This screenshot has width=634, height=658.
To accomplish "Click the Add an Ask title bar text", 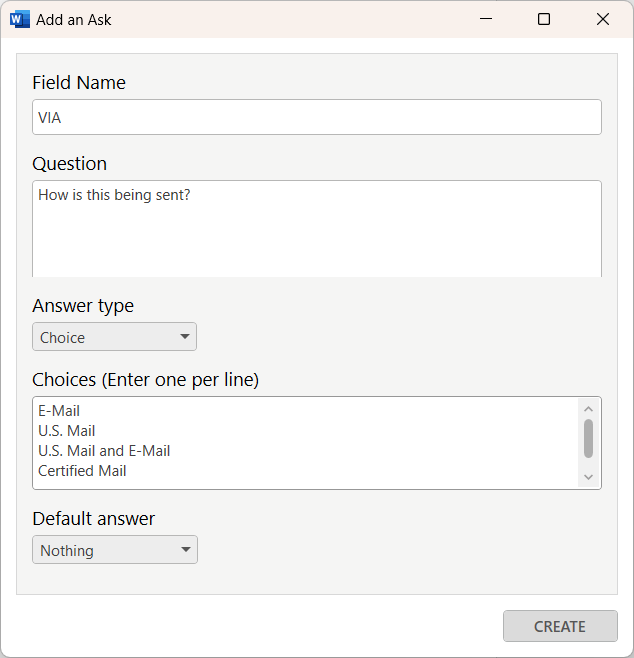I will click(x=73, y=20).
